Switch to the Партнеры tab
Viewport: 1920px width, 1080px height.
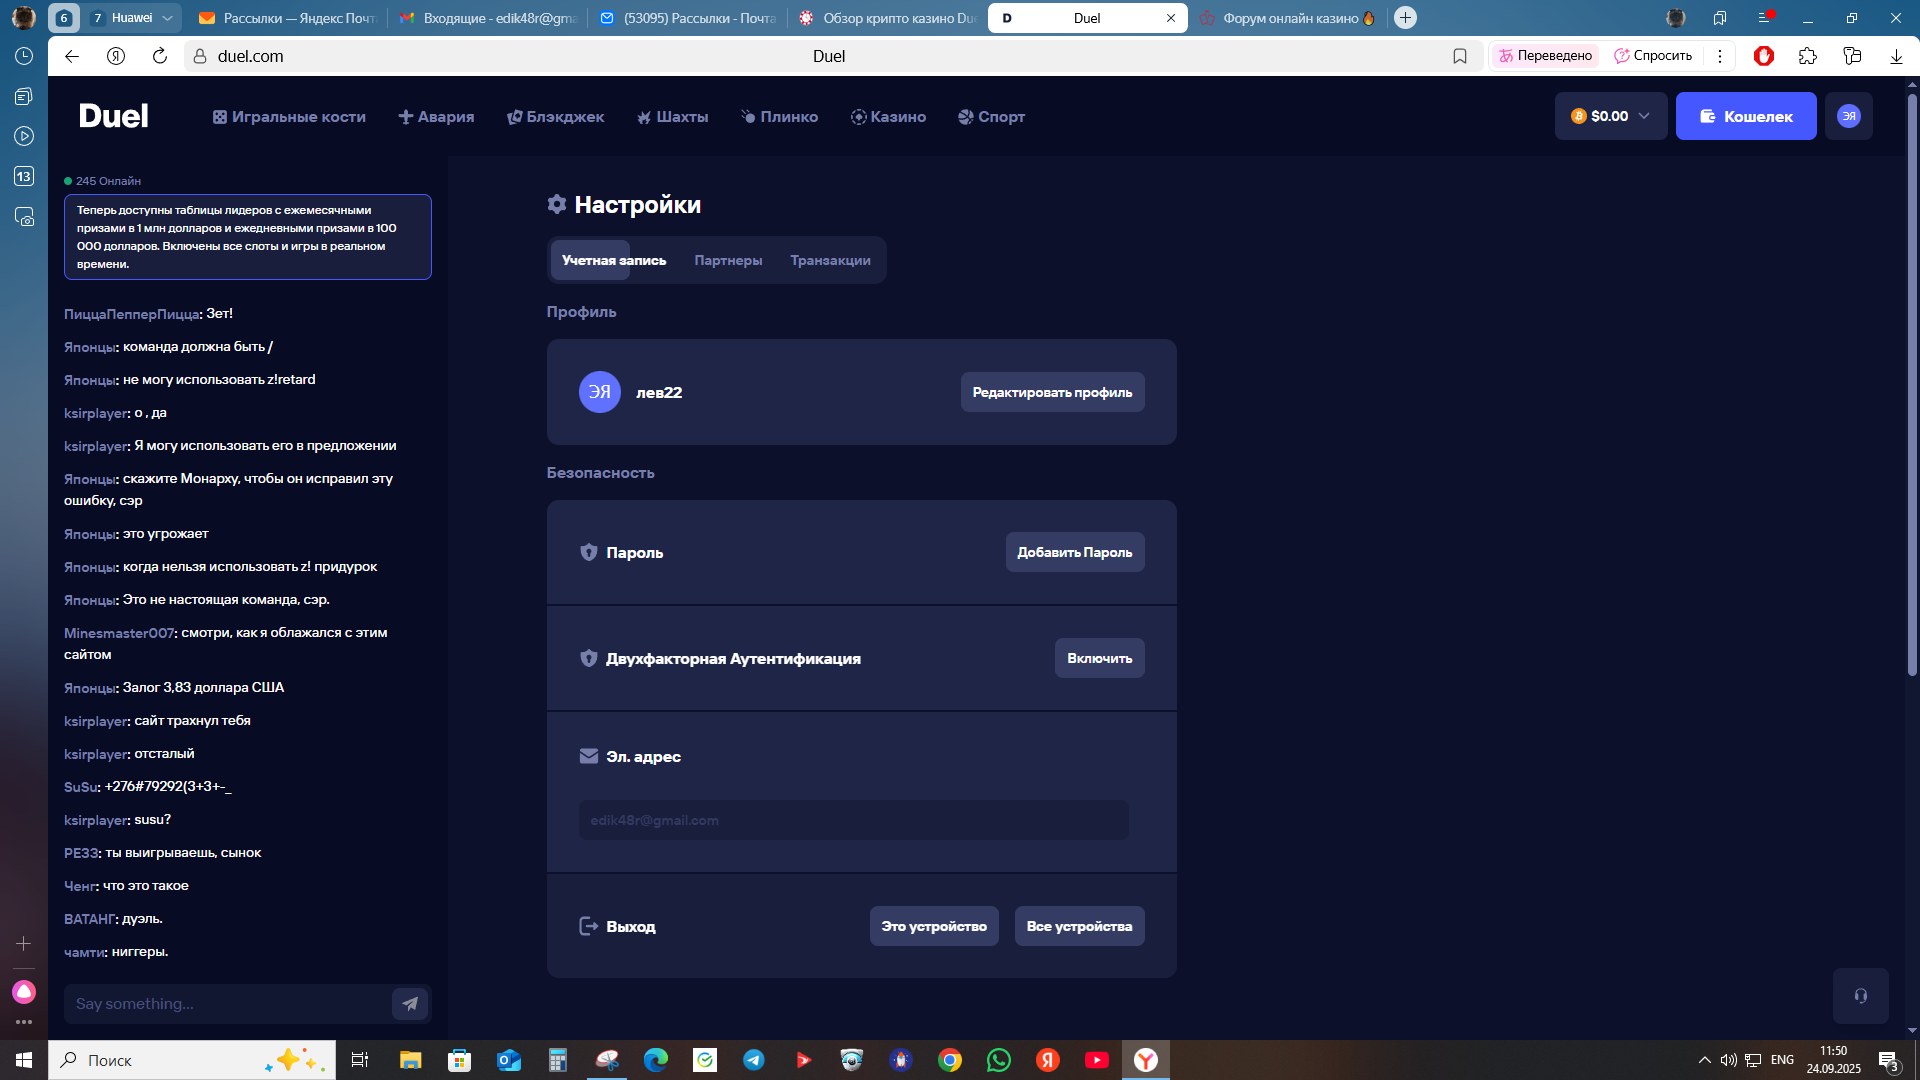[x=728, y=260]
